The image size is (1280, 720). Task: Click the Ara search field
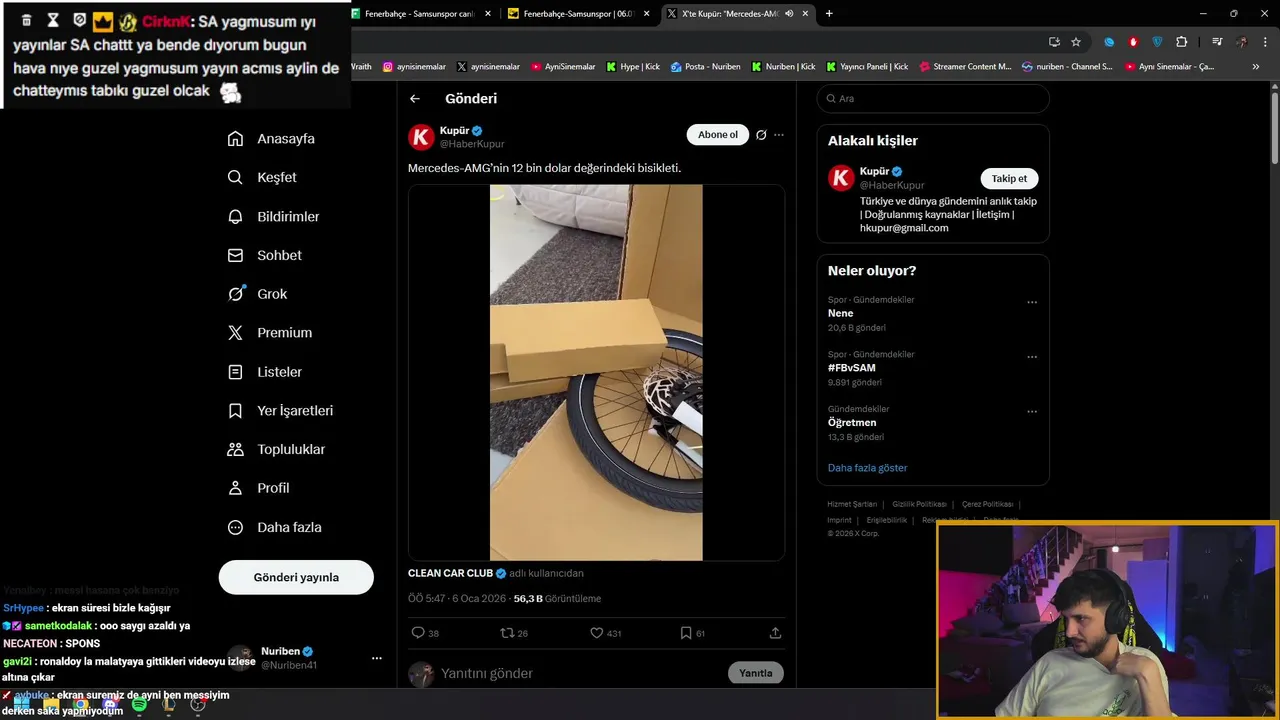tap(933, 99)
